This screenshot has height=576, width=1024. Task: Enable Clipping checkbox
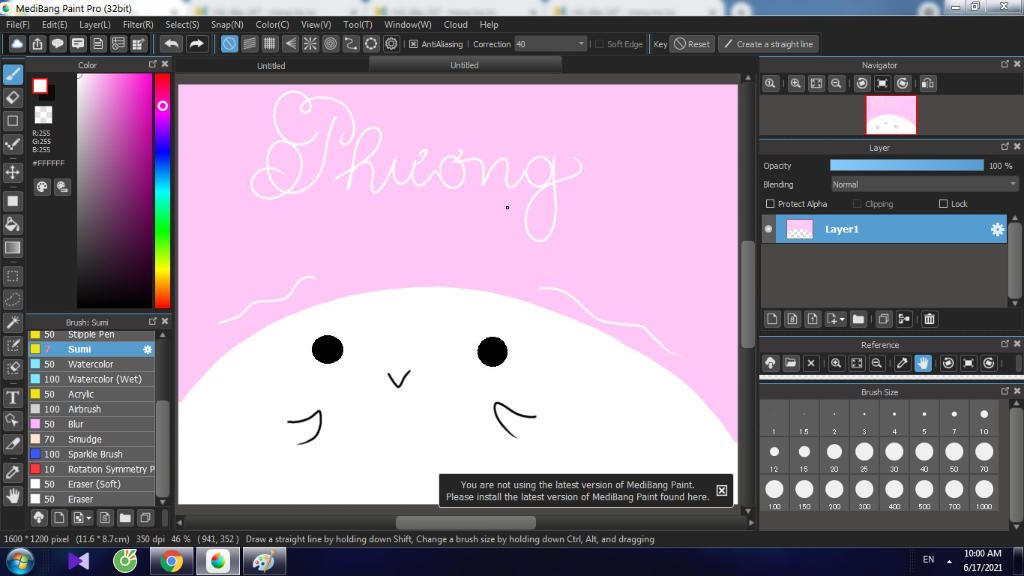(x=857, y=204)
